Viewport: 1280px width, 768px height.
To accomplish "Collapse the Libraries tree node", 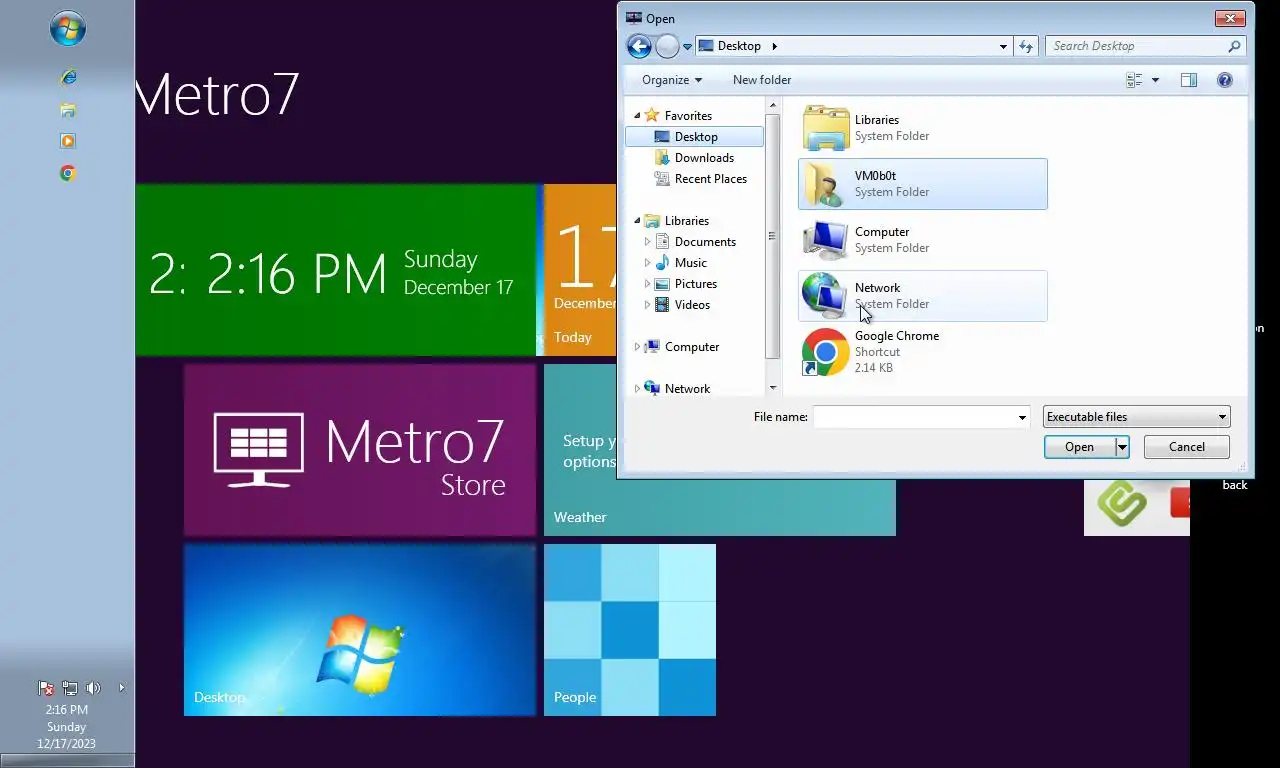I will point(638,221).
